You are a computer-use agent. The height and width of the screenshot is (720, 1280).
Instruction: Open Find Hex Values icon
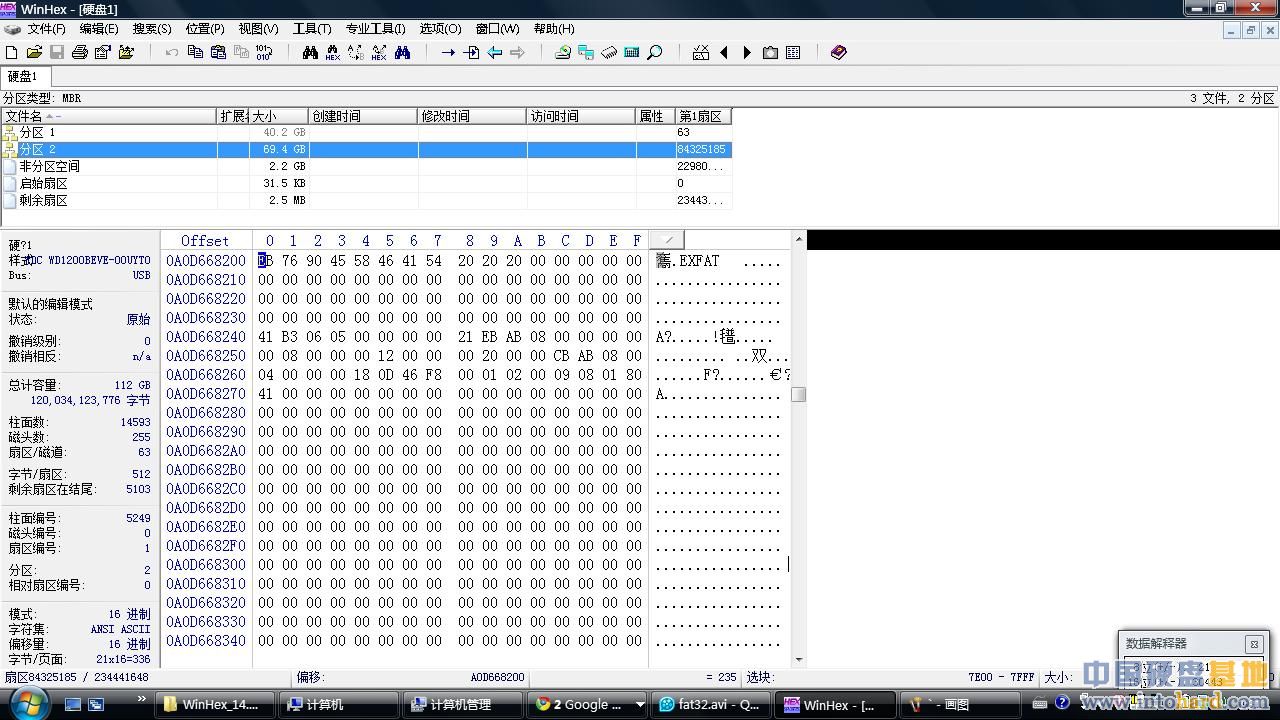[x=333, y=52]
